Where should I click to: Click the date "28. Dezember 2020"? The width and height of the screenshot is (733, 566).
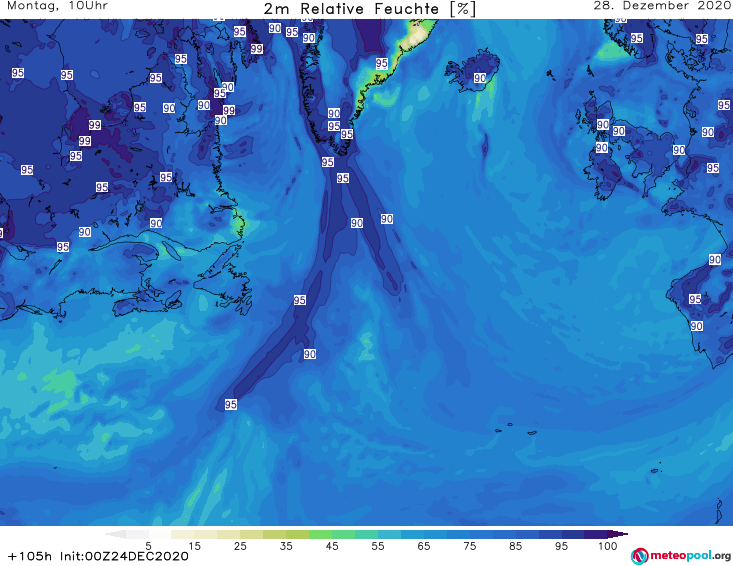click(x=662, y=6)
